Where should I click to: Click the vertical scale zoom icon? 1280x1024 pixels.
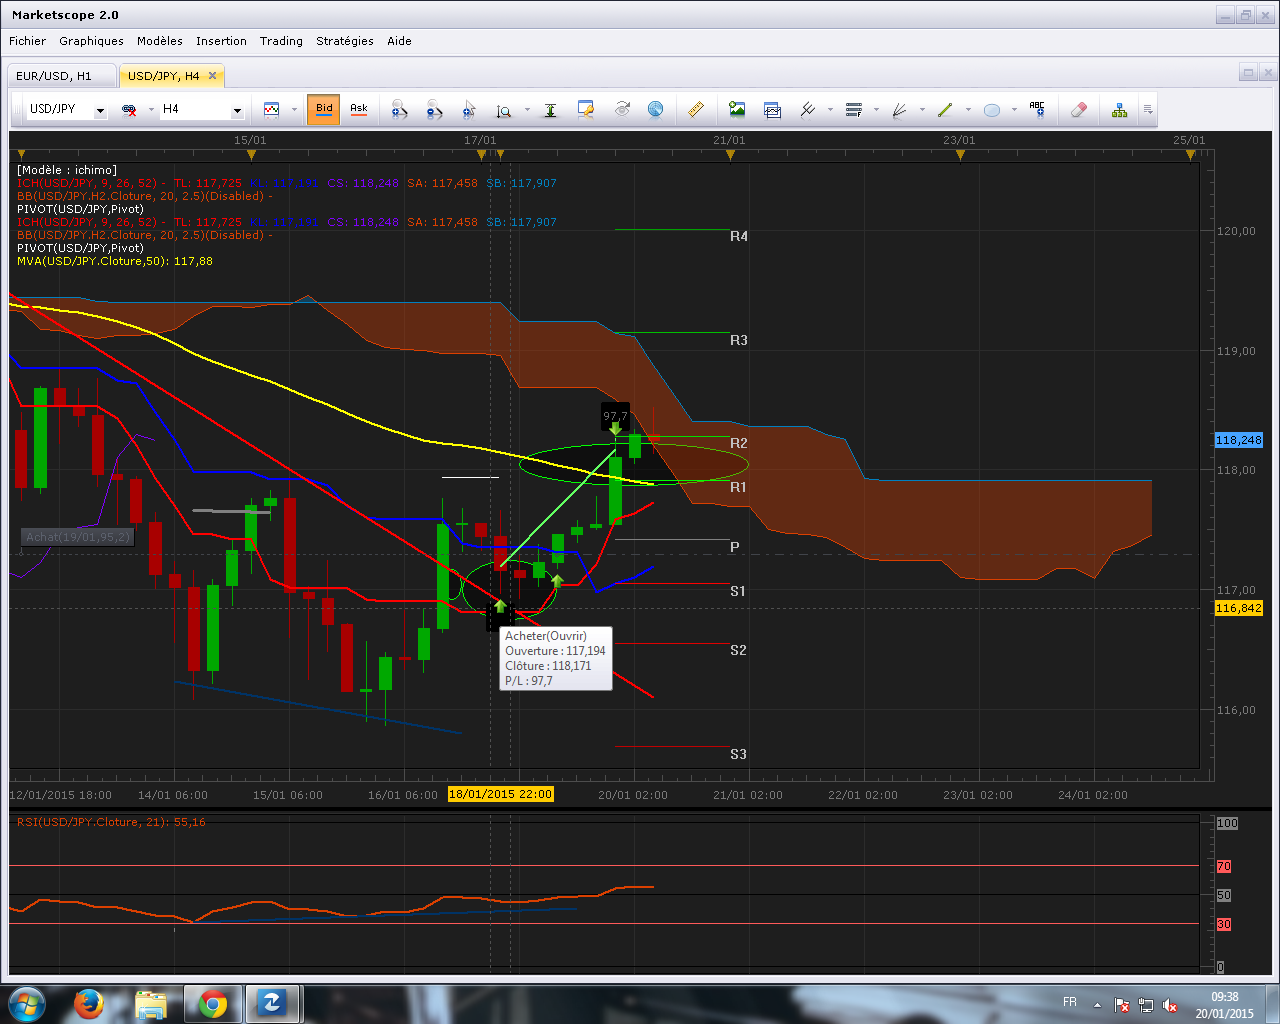504,109
